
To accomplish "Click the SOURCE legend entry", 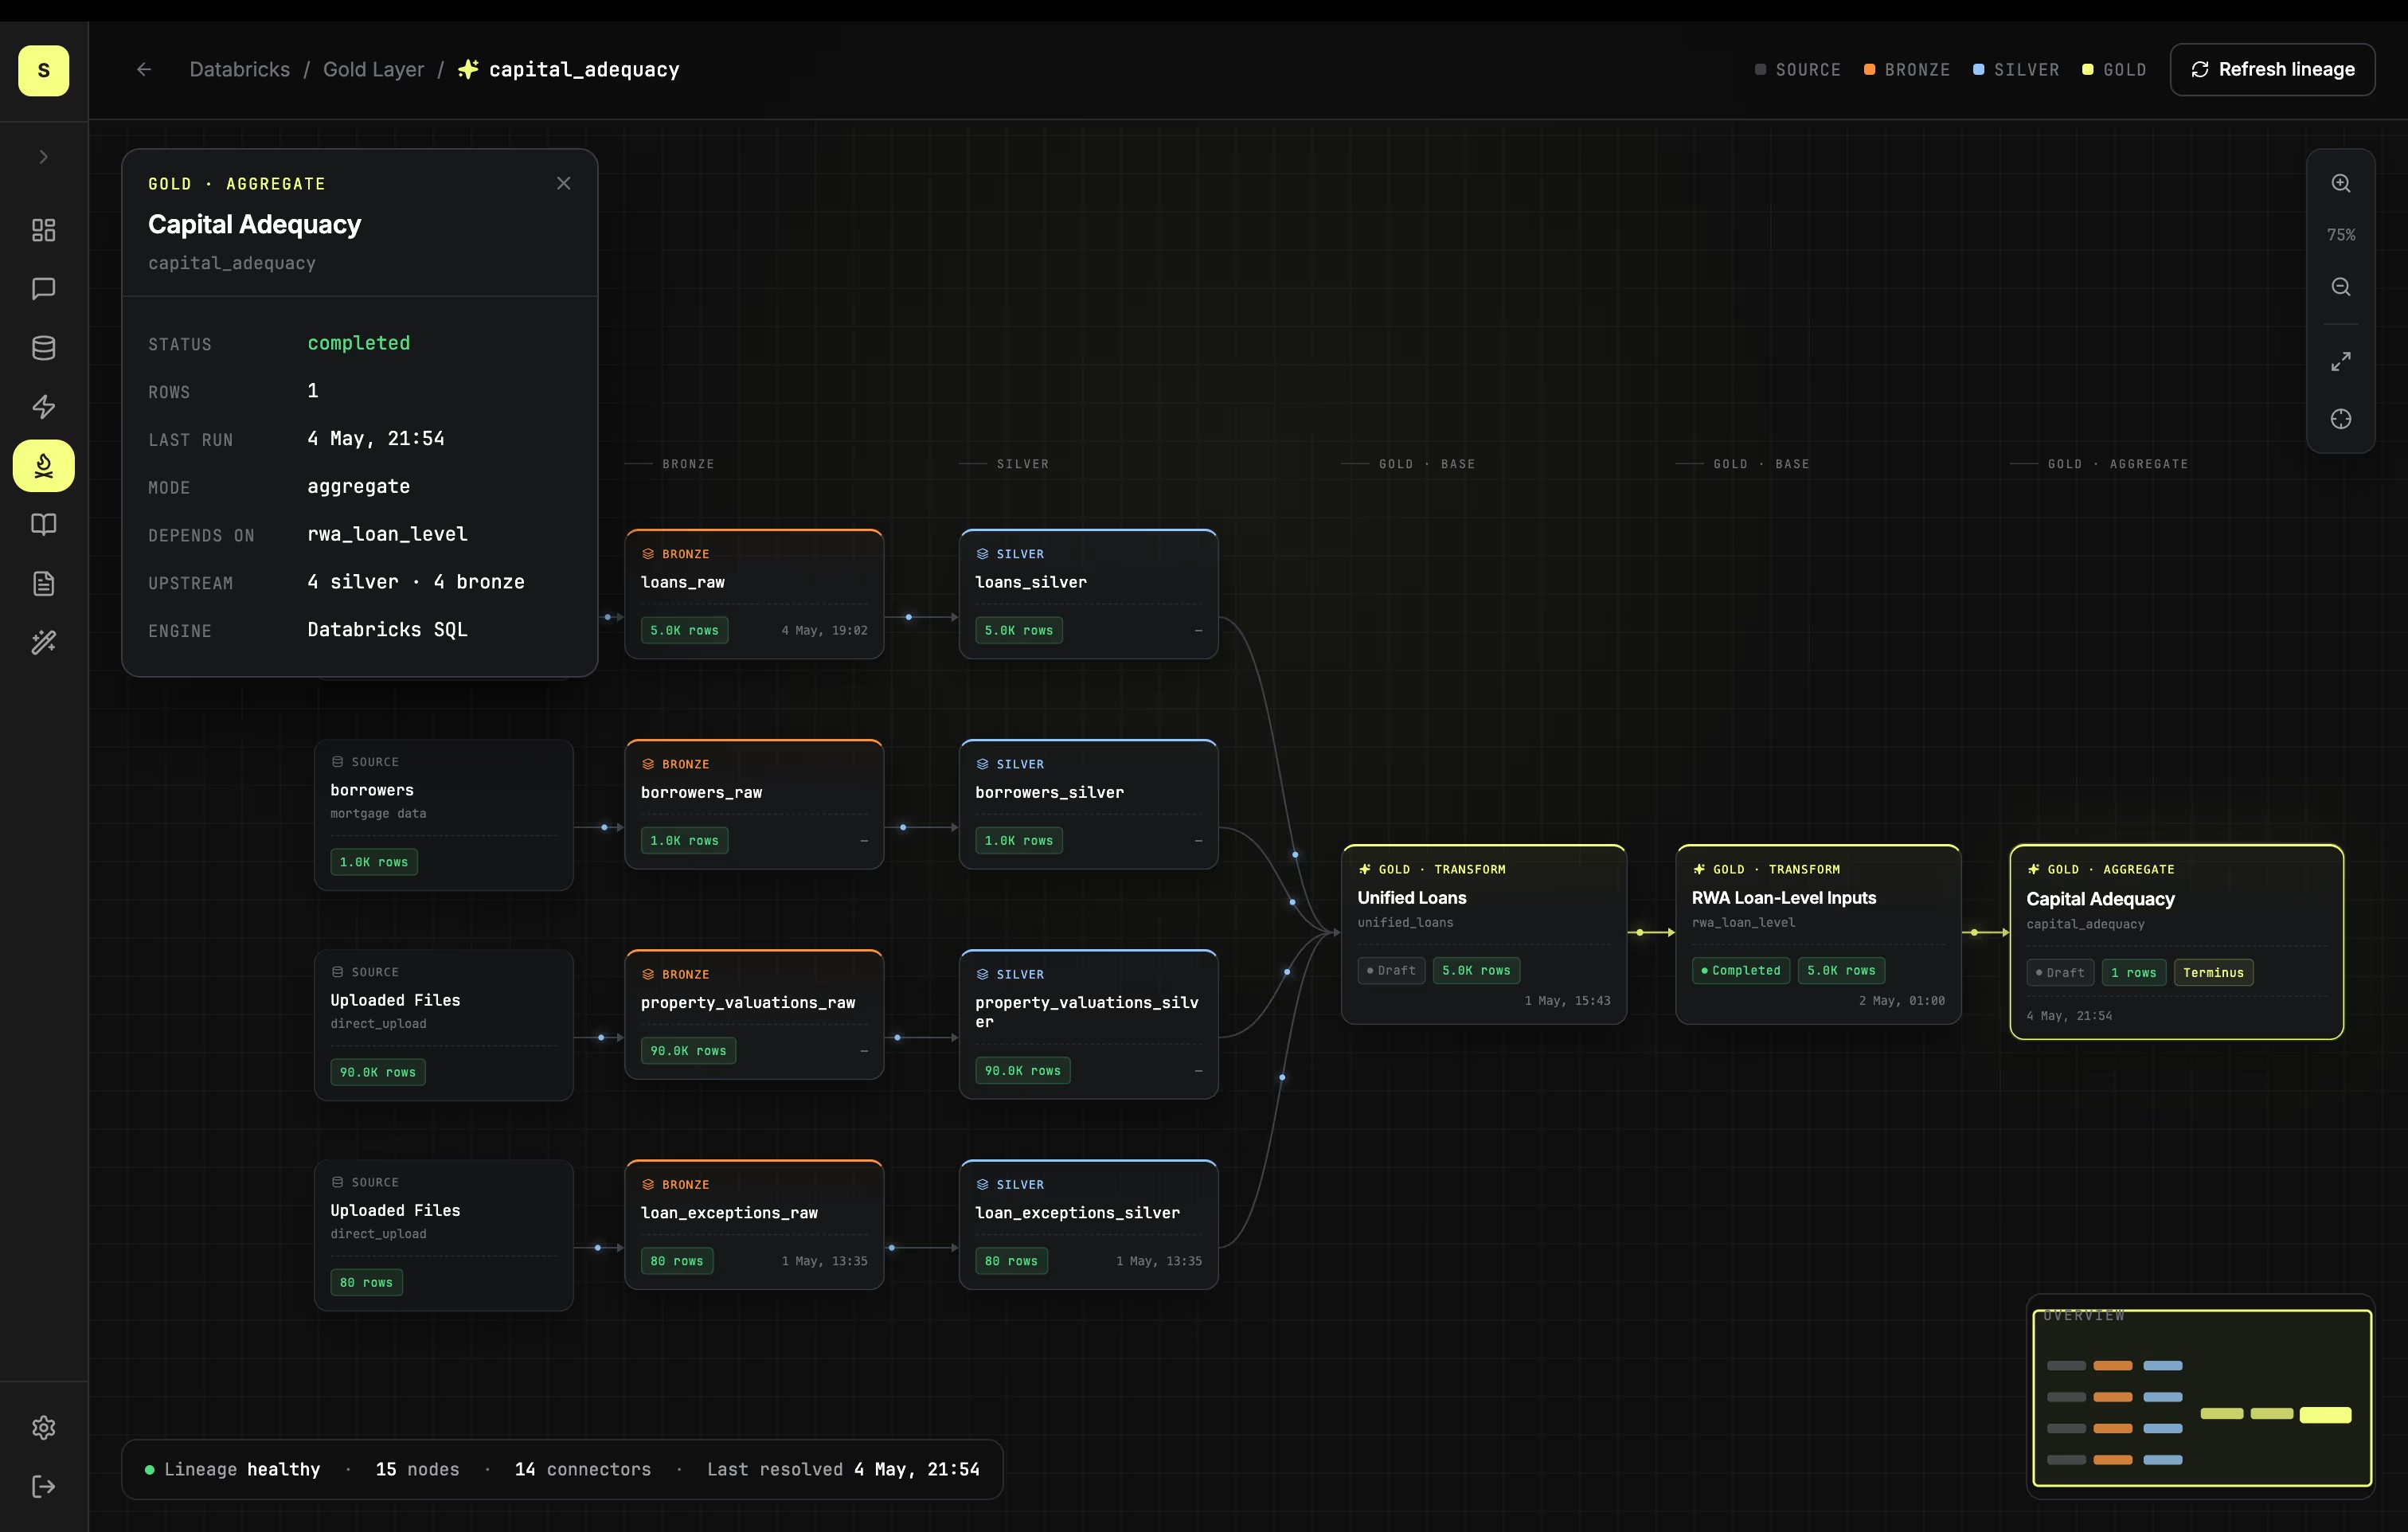I will [x=1797, y=69].
